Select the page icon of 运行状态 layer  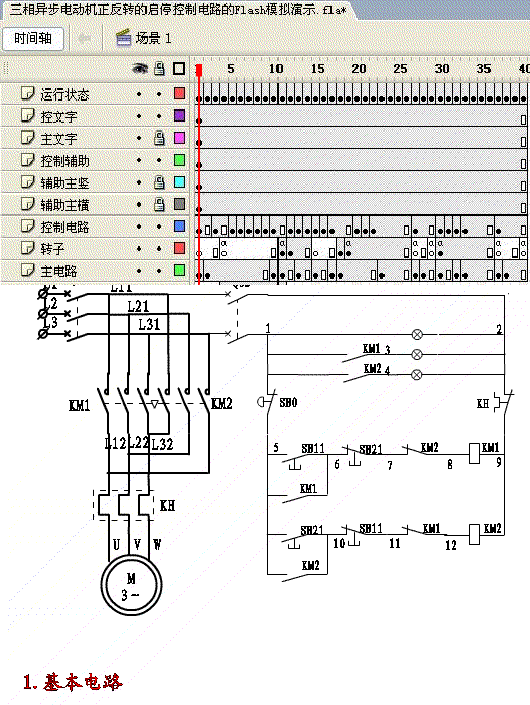coord(27,93)
